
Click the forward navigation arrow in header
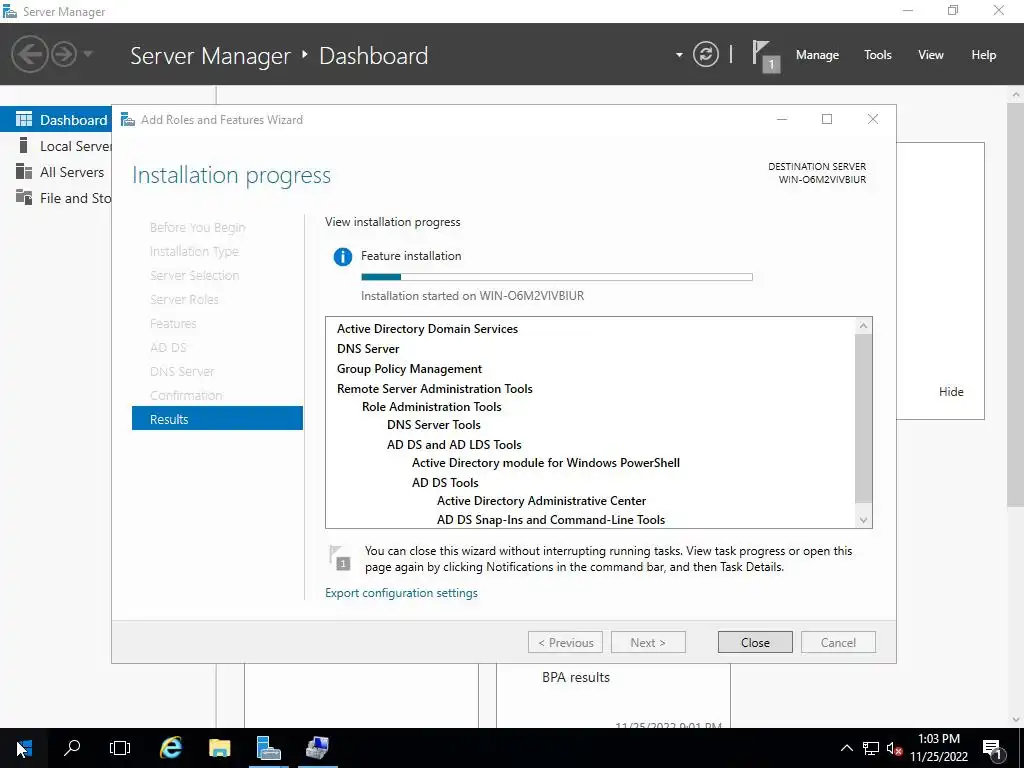pyautogui.click(x=64, y=54)
